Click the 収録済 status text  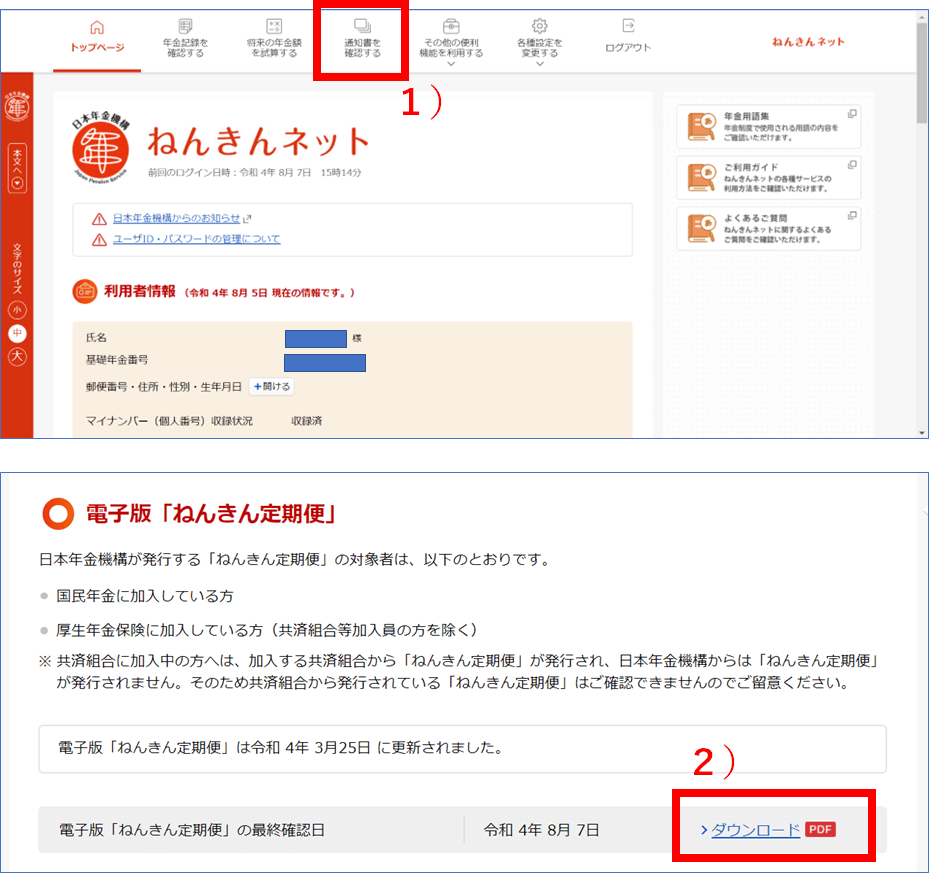pyautogui.click(x=306, y=421)
